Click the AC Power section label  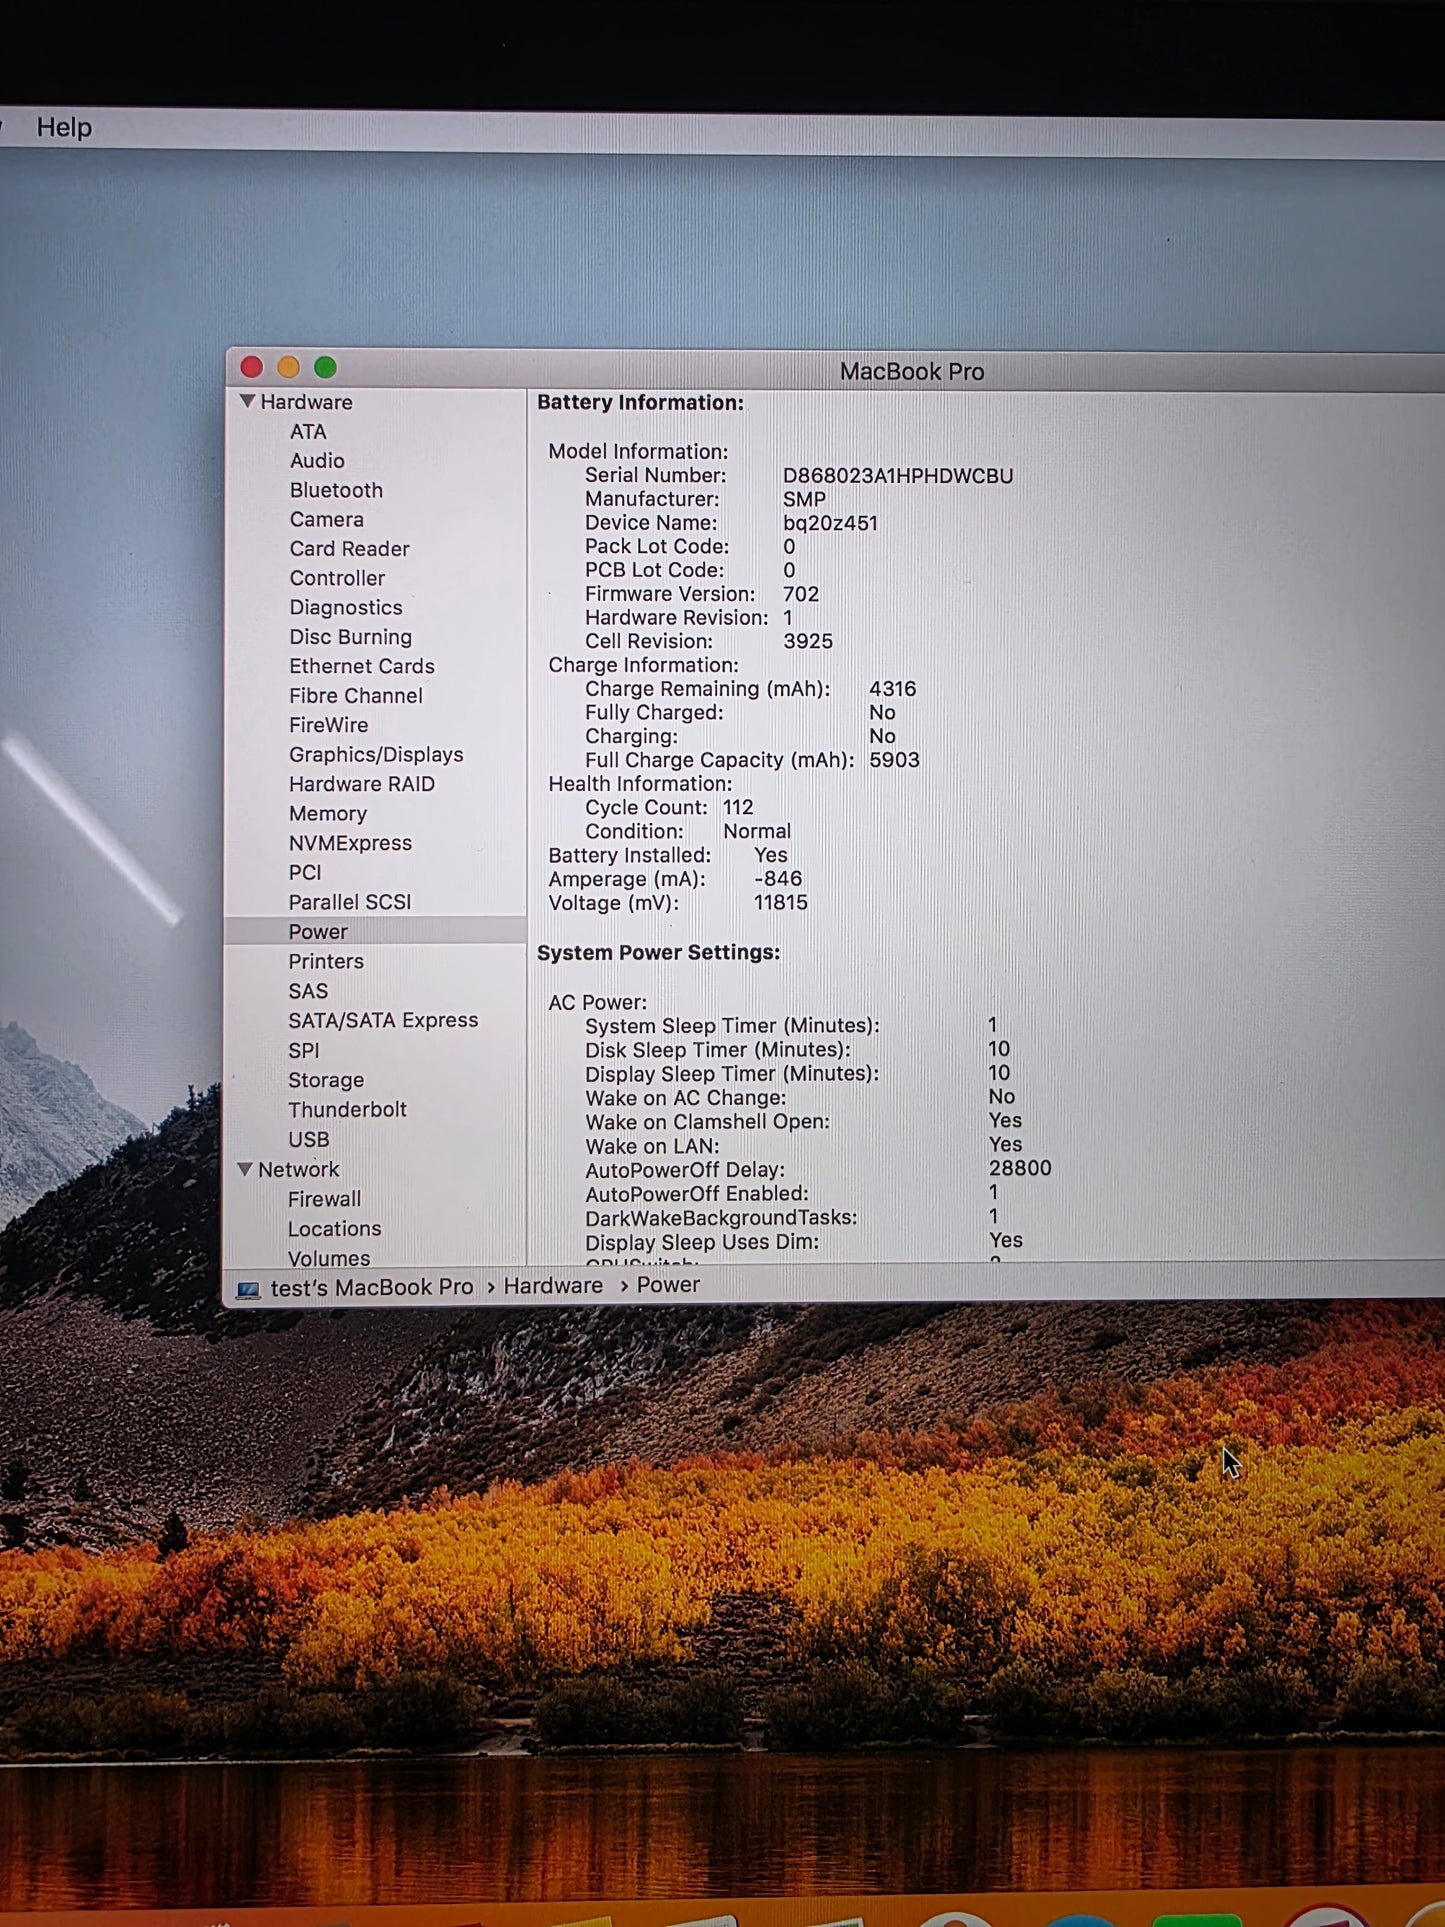pos(597,1002)
